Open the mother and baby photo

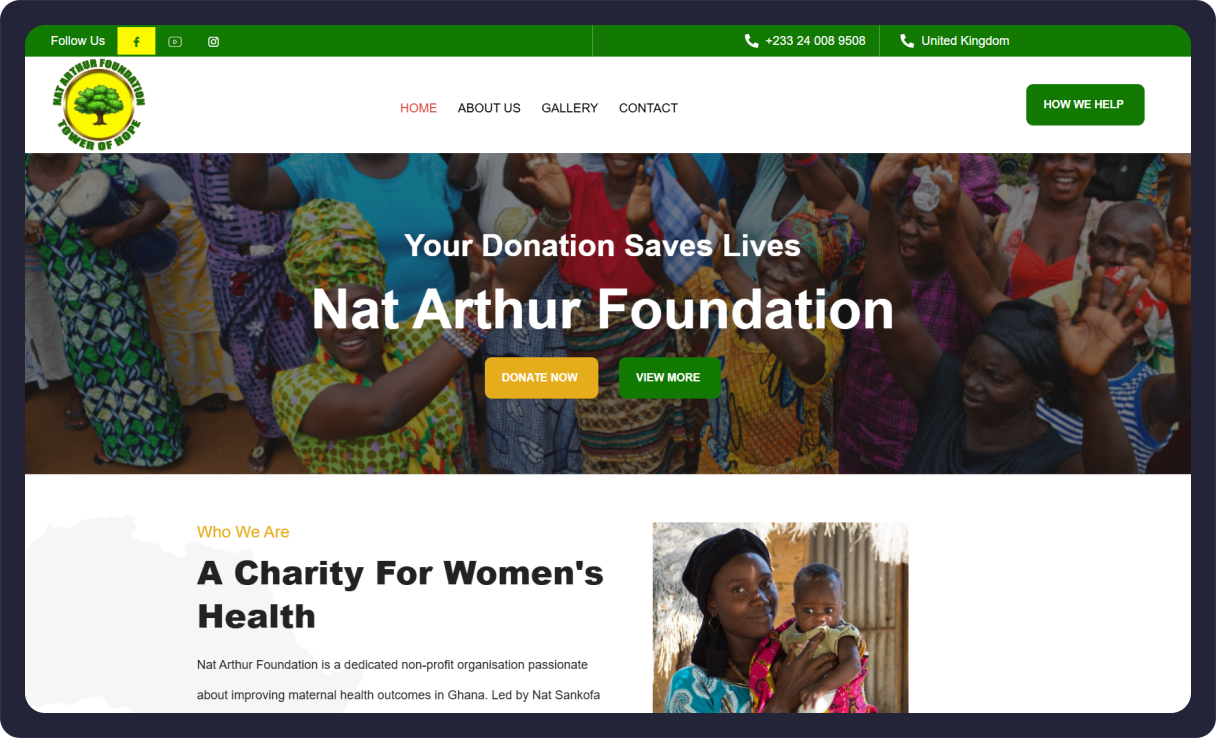click(780, 617)
